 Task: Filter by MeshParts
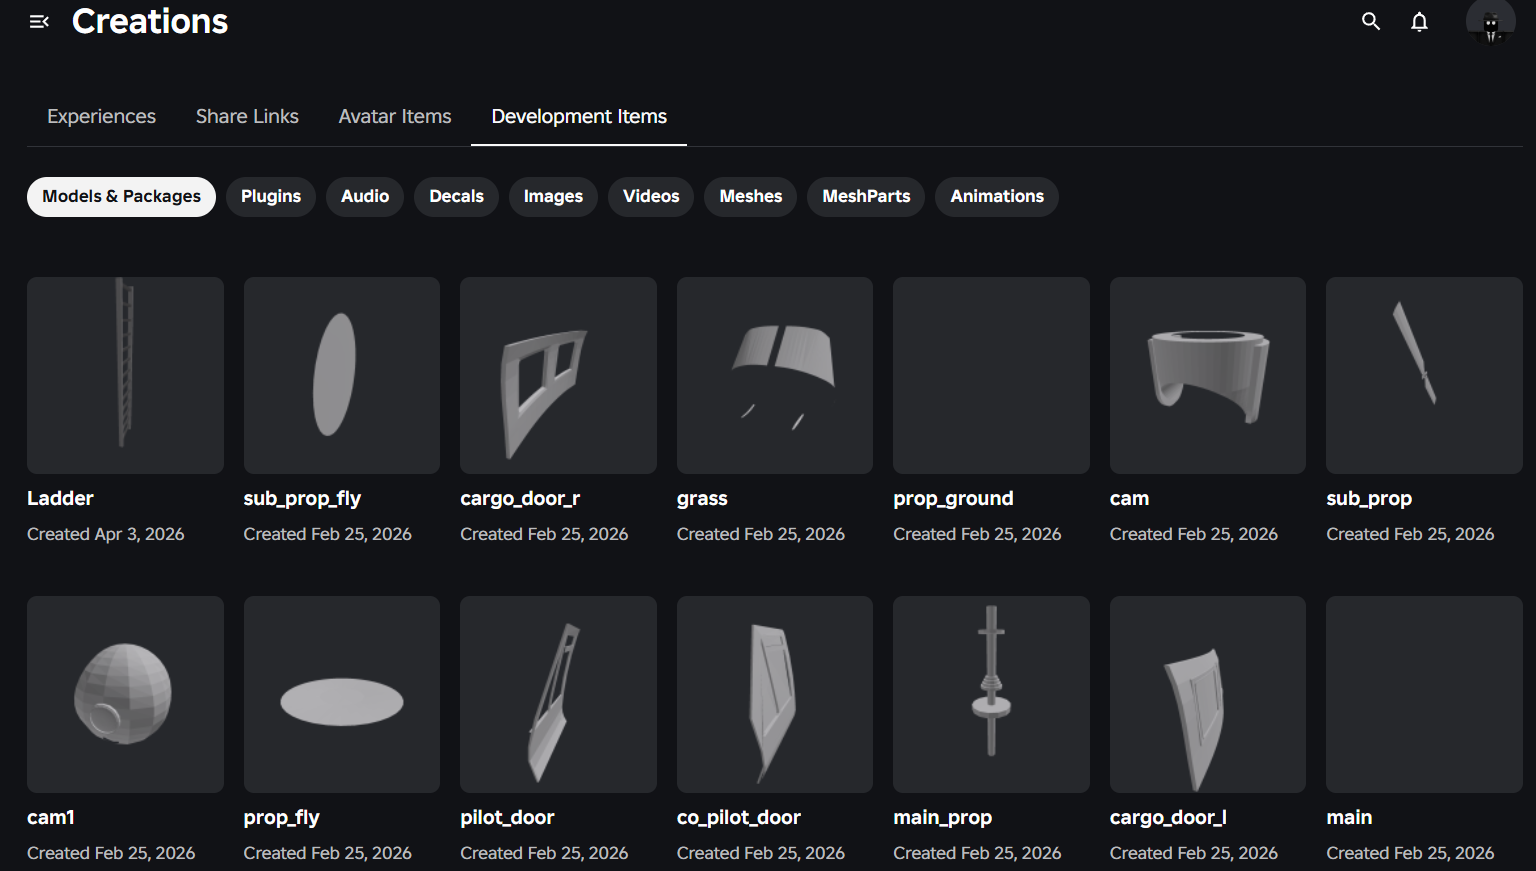point(866,197)
